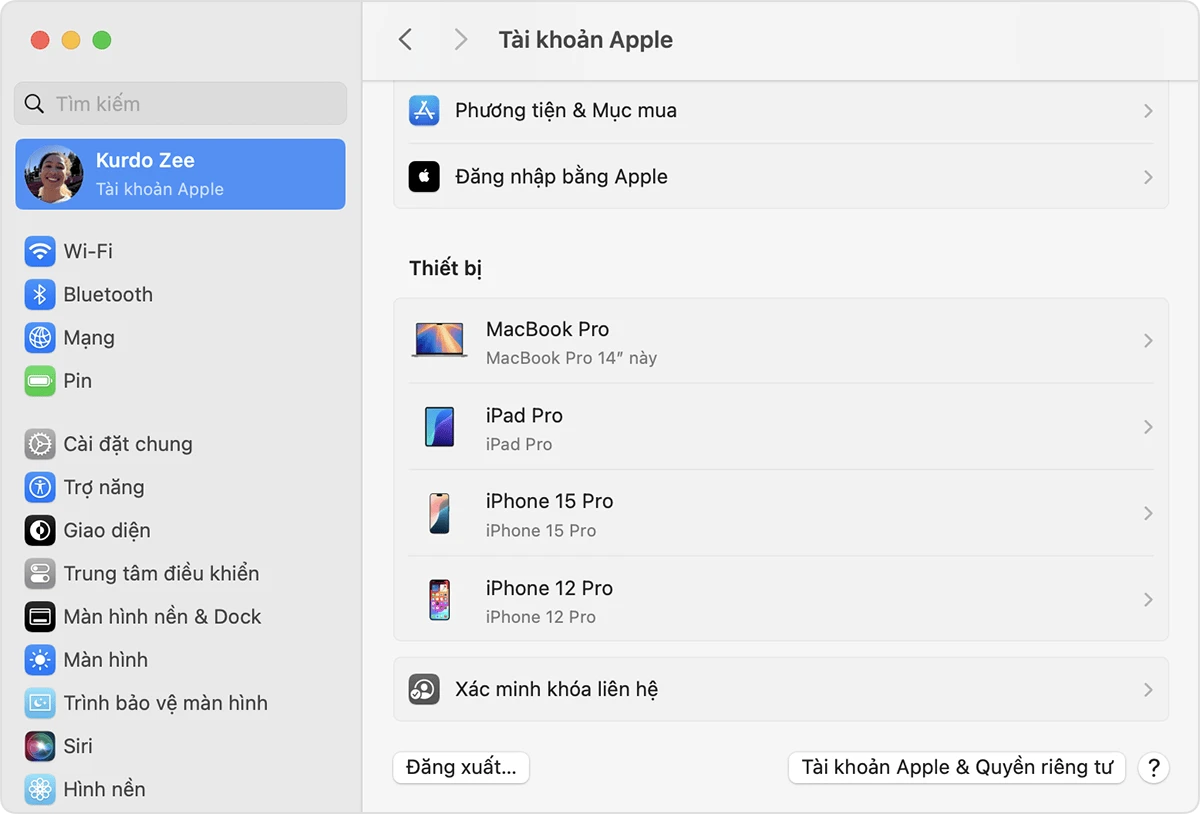Open Xác minh khóa liên hệ
Screen dimensions: 1200x814
[782, 689]
